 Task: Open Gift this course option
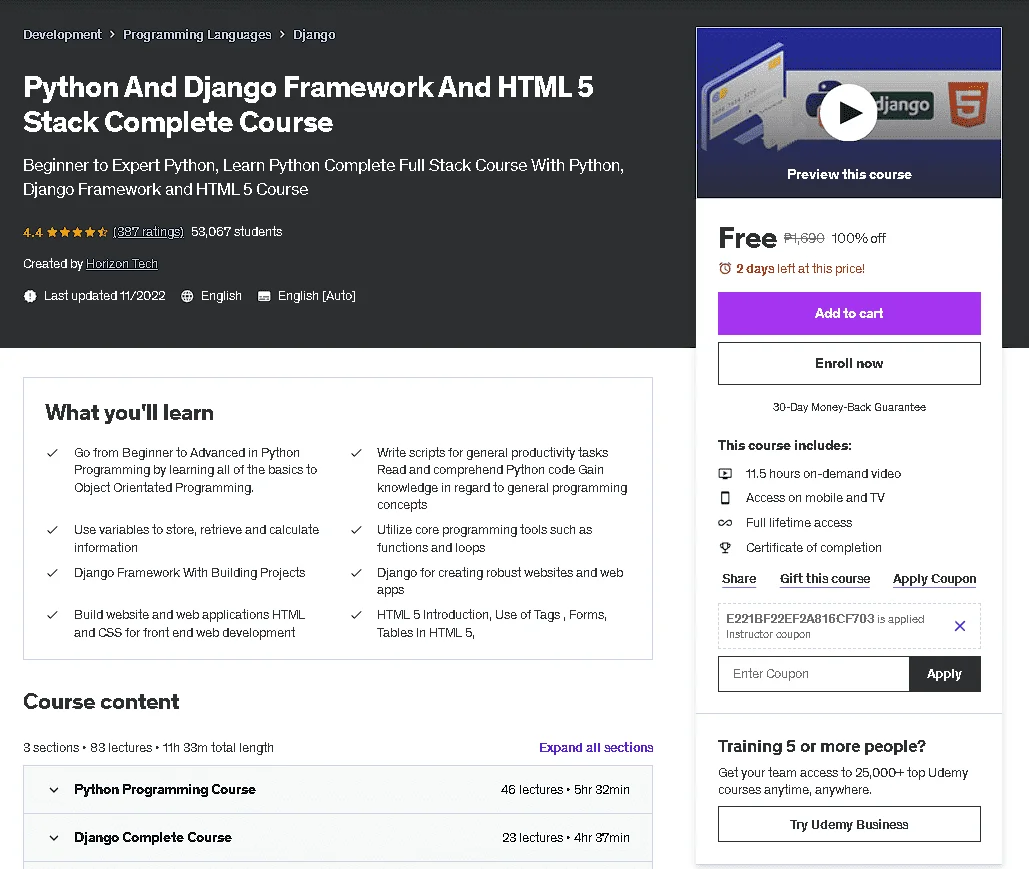coord(825,579)
